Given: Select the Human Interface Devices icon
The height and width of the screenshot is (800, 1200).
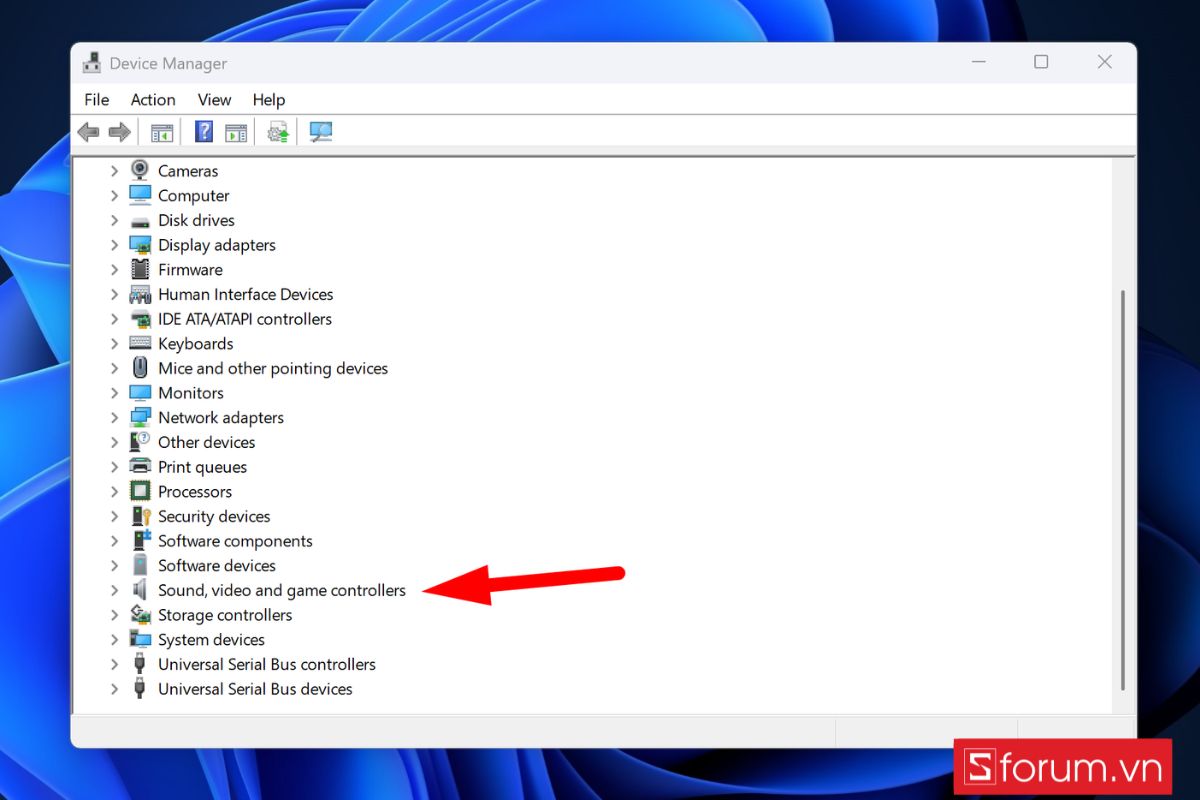Looking at the screenshot, I should pos(140,294).
